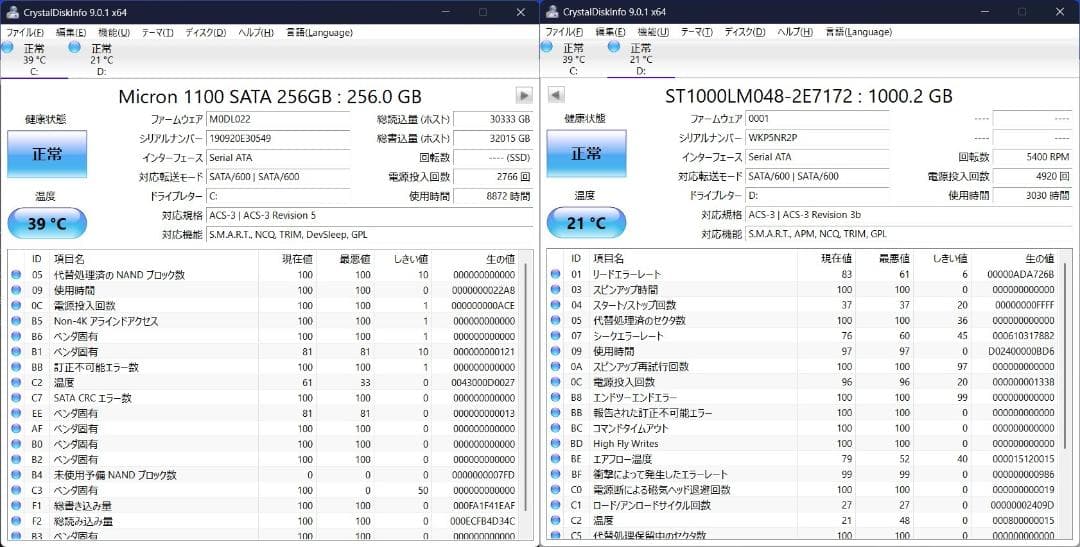The height and width of the screenshot is (547, 1080).
Task: Click firmware field M0DL022
Action: pos(278,118)
